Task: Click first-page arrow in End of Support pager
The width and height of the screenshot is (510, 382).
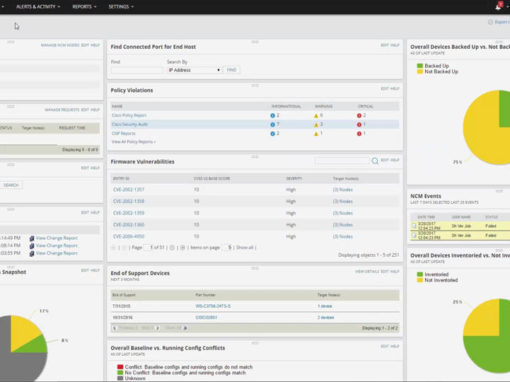Action: [114, 328]
